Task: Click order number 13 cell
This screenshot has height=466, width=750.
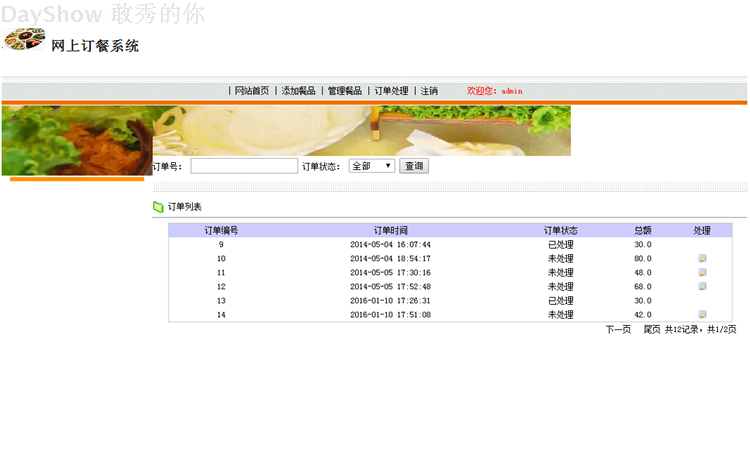Action: tap(221, 300)
